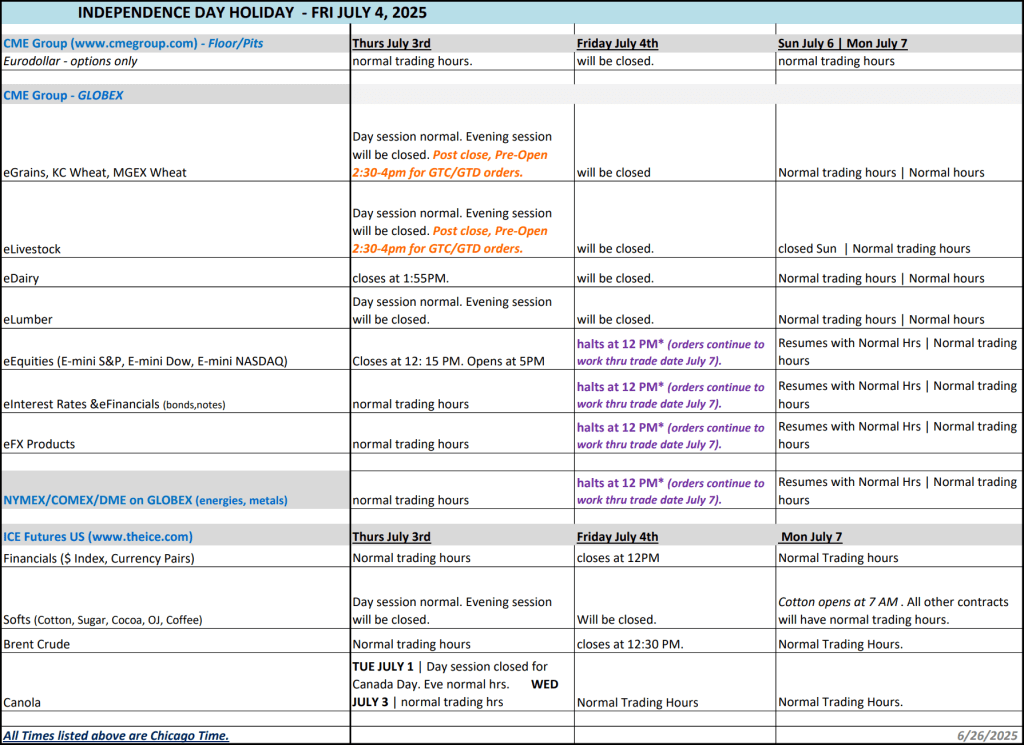Click the 'eFX Products' row label

tap(39, 444)
